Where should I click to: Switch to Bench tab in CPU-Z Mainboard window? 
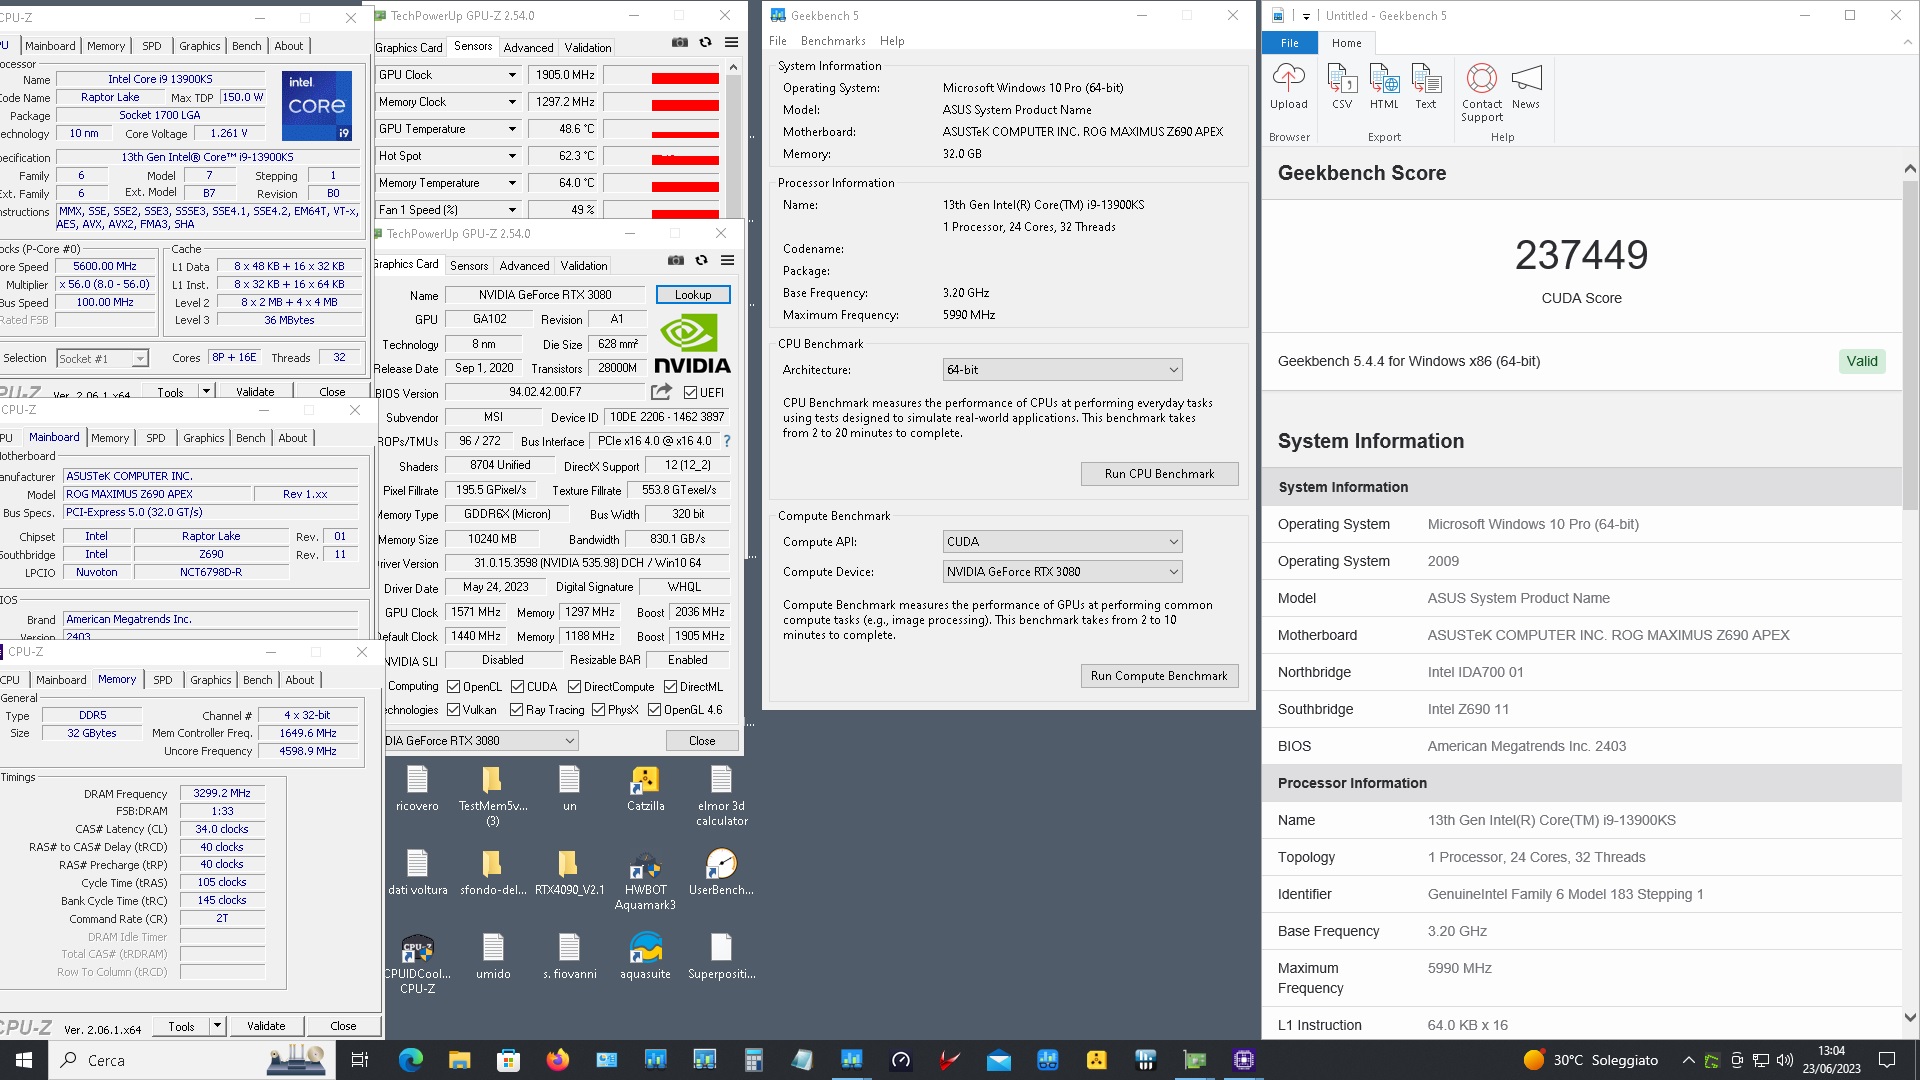(x=251, y=438)
